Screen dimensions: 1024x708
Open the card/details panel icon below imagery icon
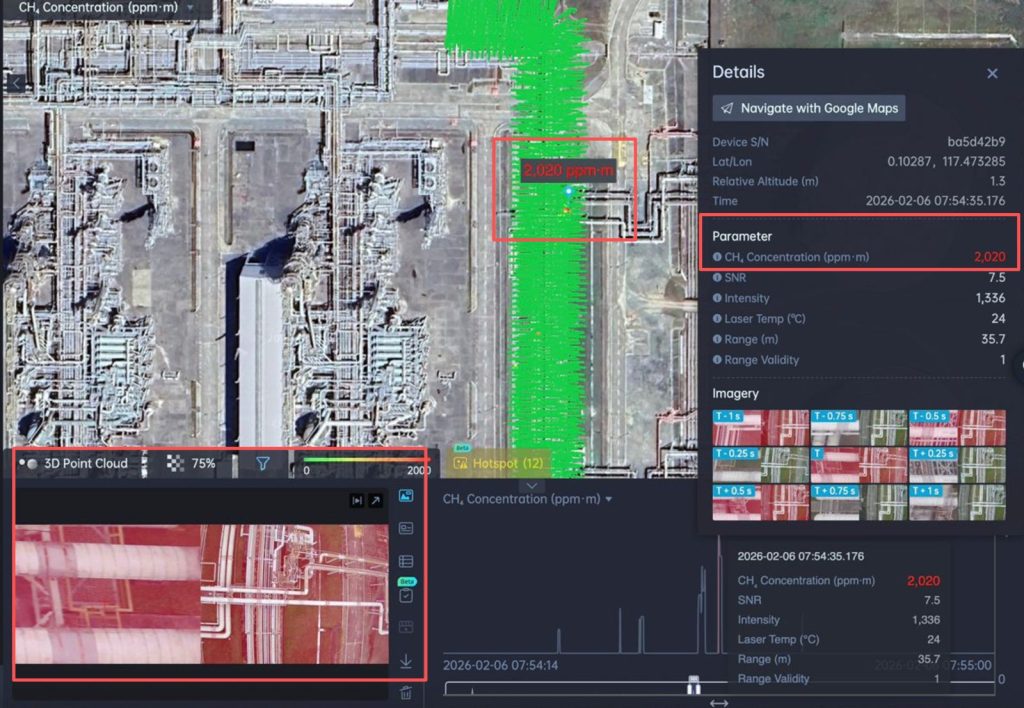click(x=405, y=528)
